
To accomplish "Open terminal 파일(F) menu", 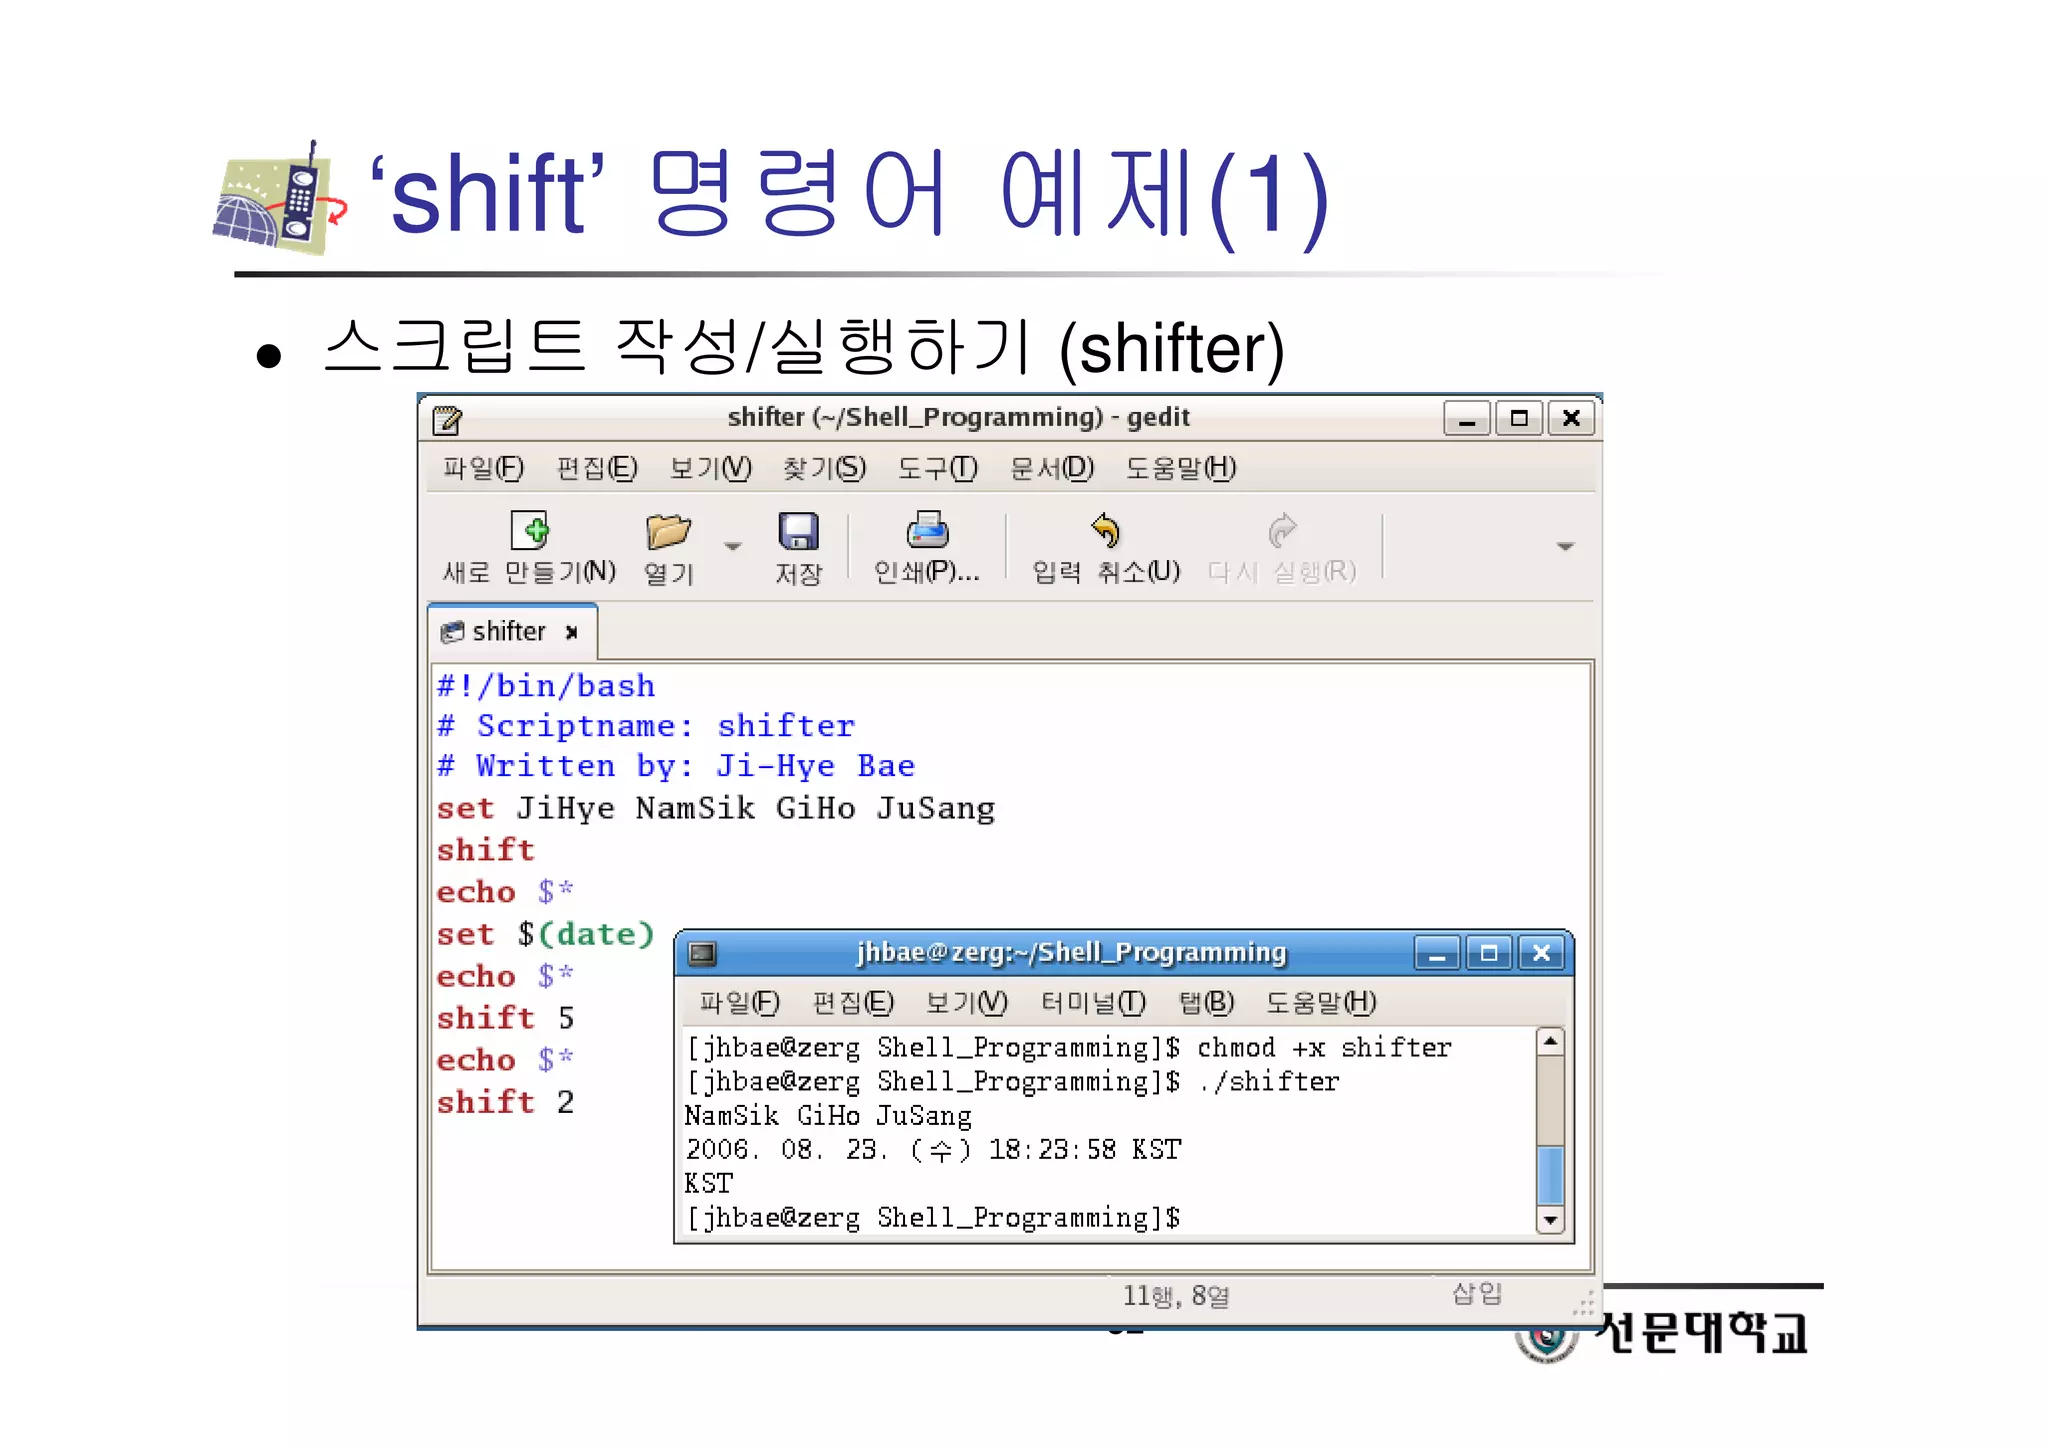I will coord(739,1002).
